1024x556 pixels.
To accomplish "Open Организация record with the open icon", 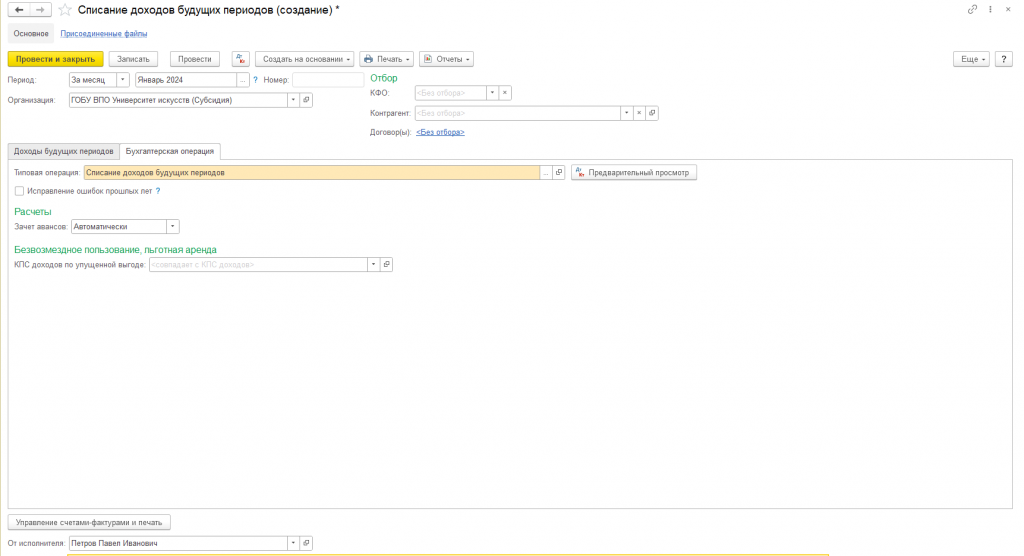I will click(x=306, y=100).
